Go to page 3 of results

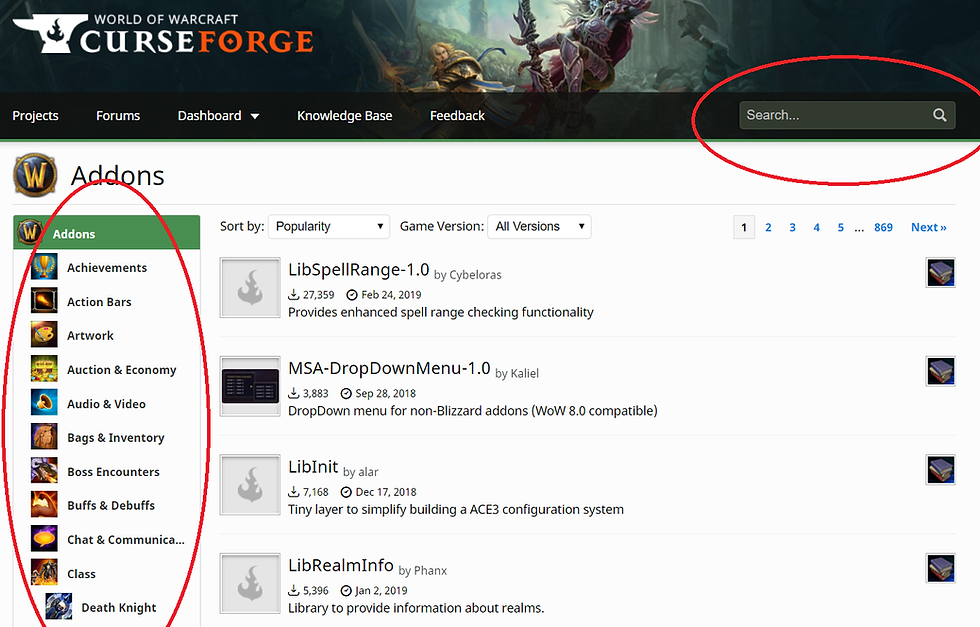tap(792, 228)
